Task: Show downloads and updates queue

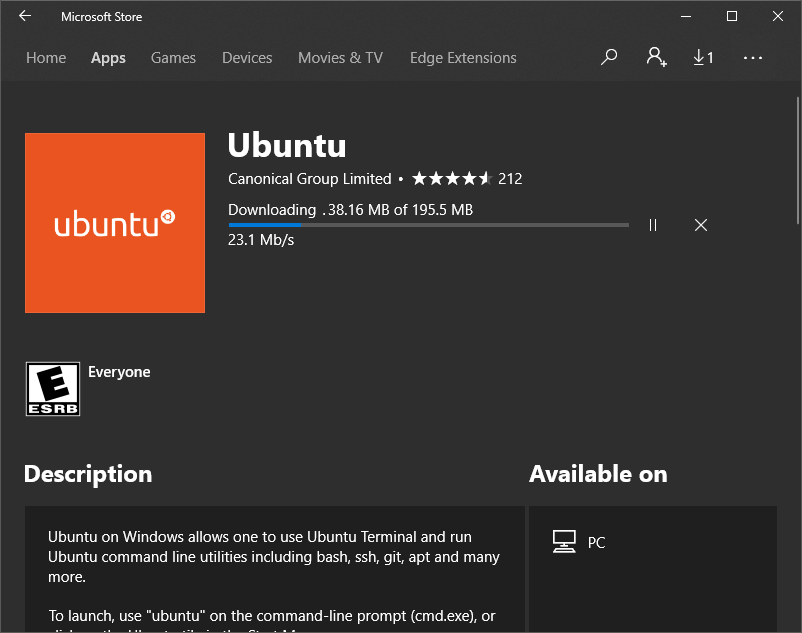Action: click(703, 57)
